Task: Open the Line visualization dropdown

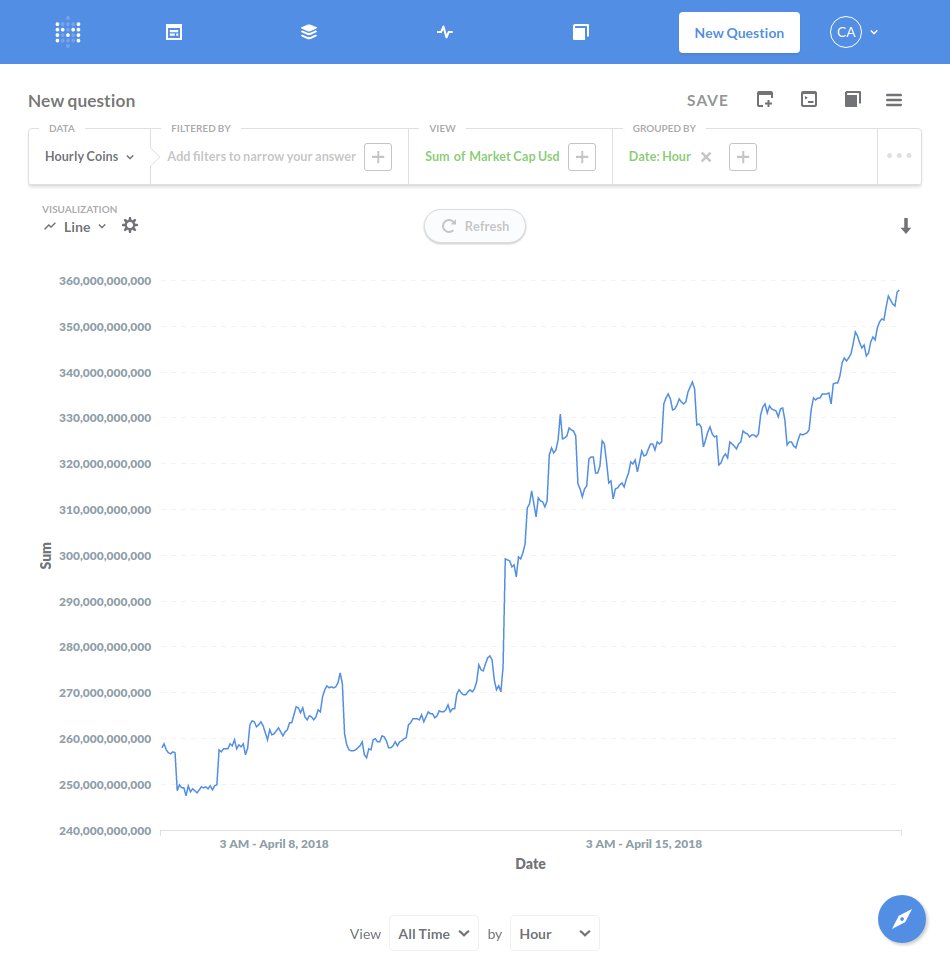Action: tap(75, 227)
